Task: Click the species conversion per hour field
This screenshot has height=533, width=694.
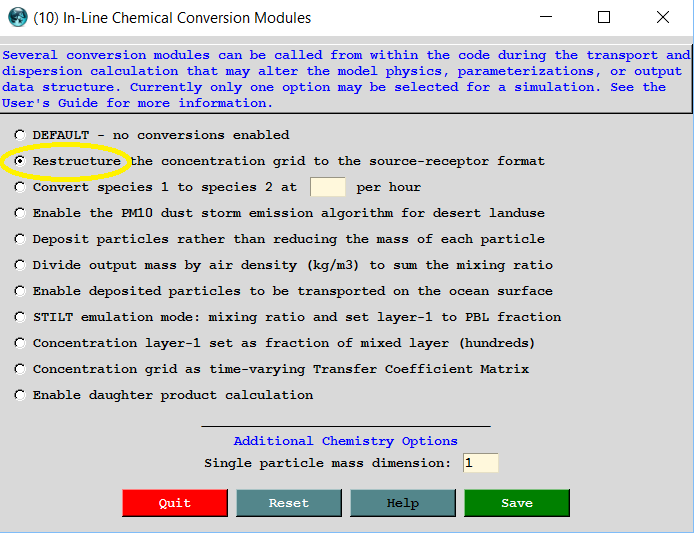Action: click(x=327, y=187)
